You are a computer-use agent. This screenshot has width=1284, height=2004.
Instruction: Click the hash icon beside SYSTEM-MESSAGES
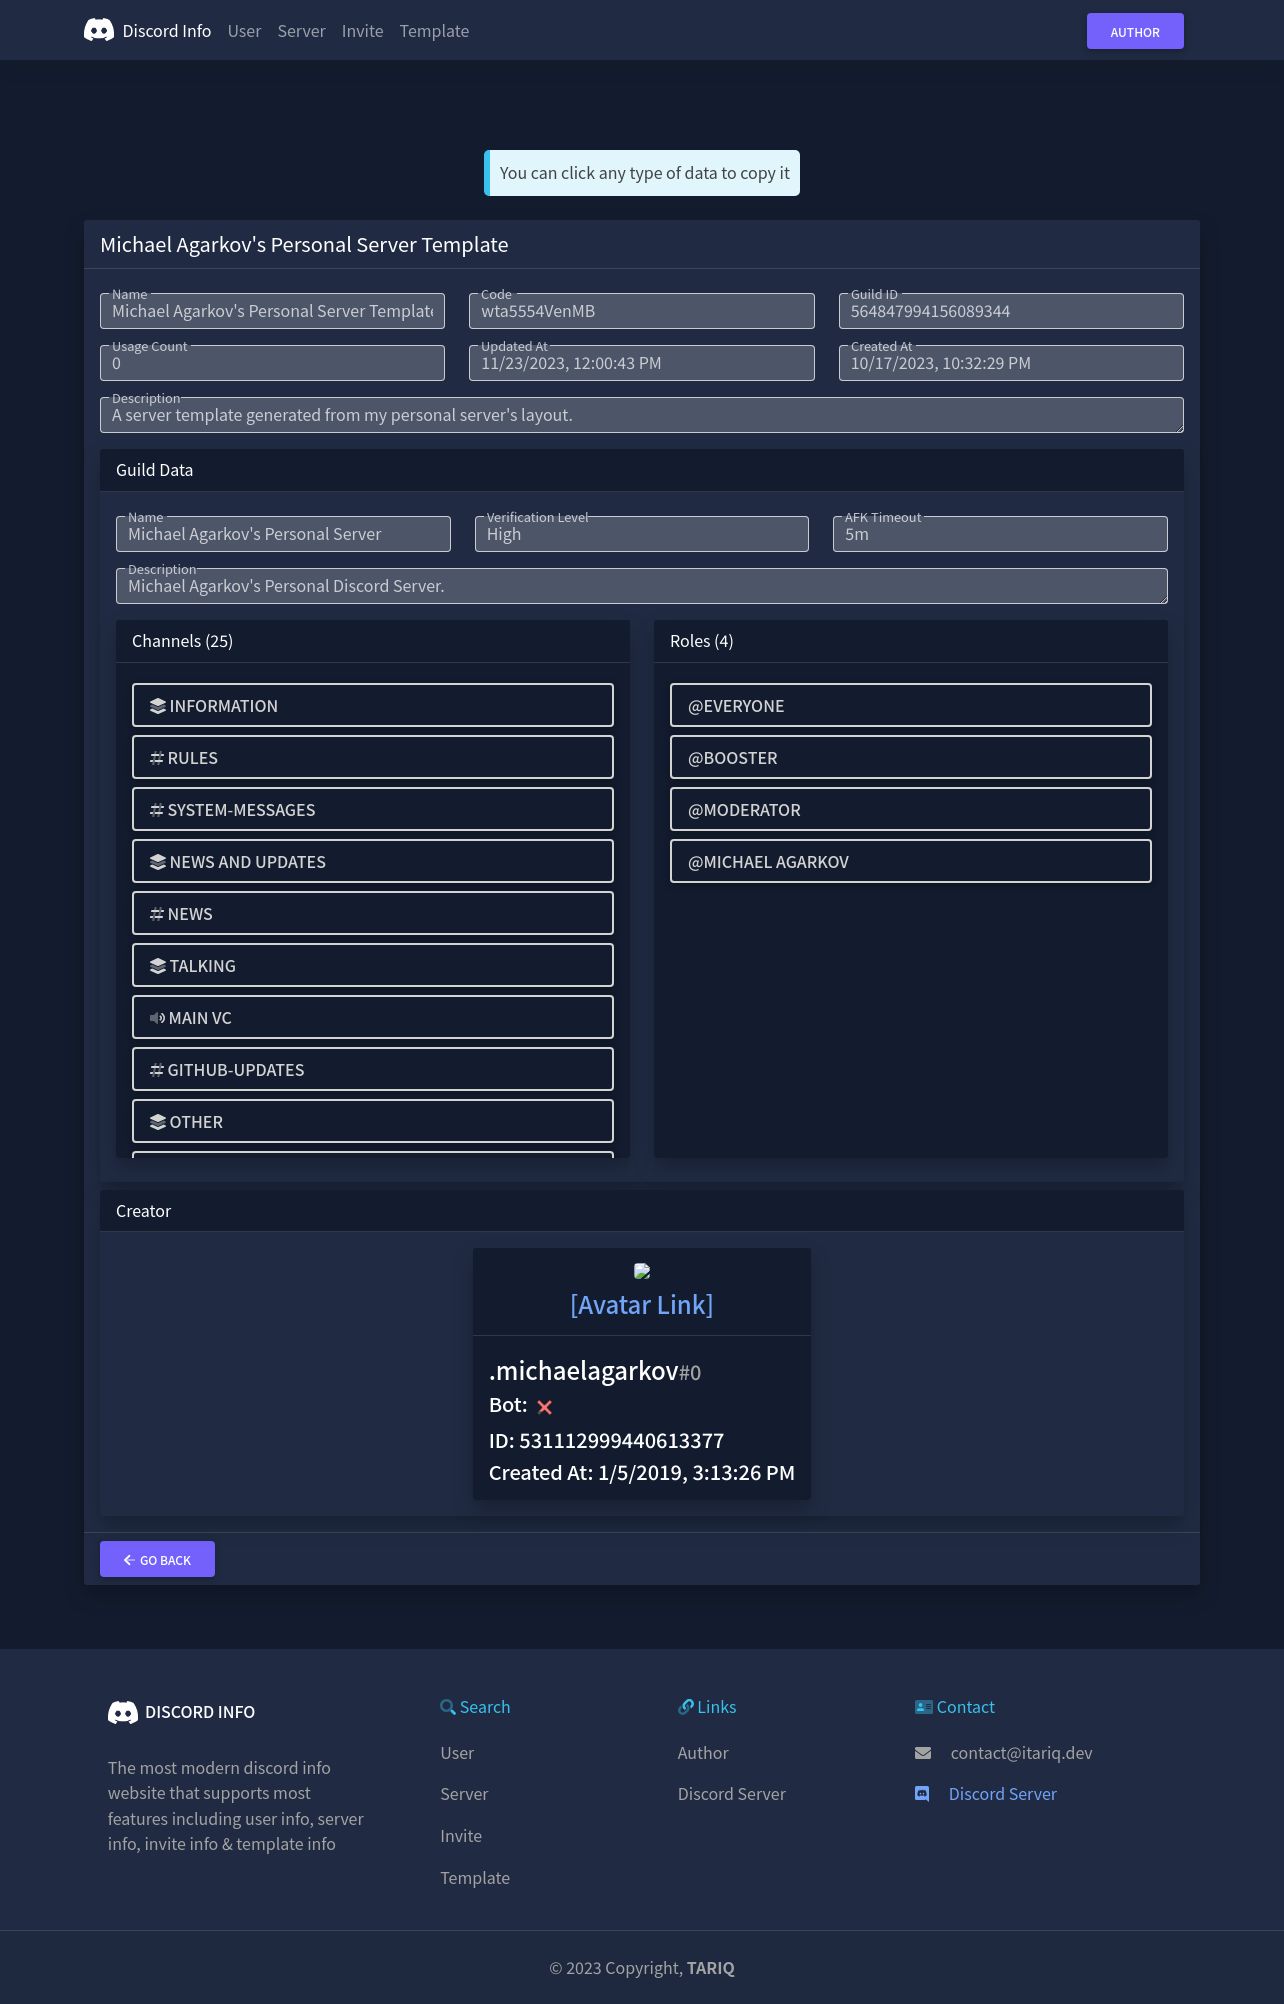[157, 810]
